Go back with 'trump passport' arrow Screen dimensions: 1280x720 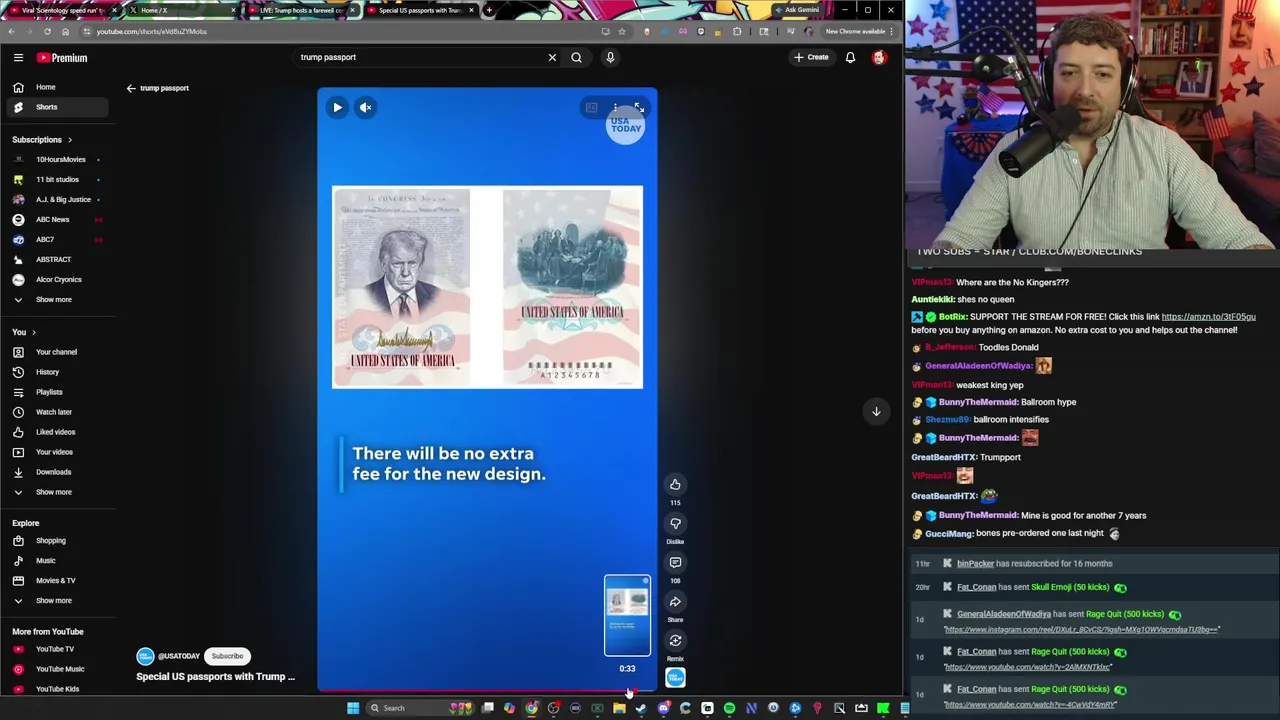point(131,88)
